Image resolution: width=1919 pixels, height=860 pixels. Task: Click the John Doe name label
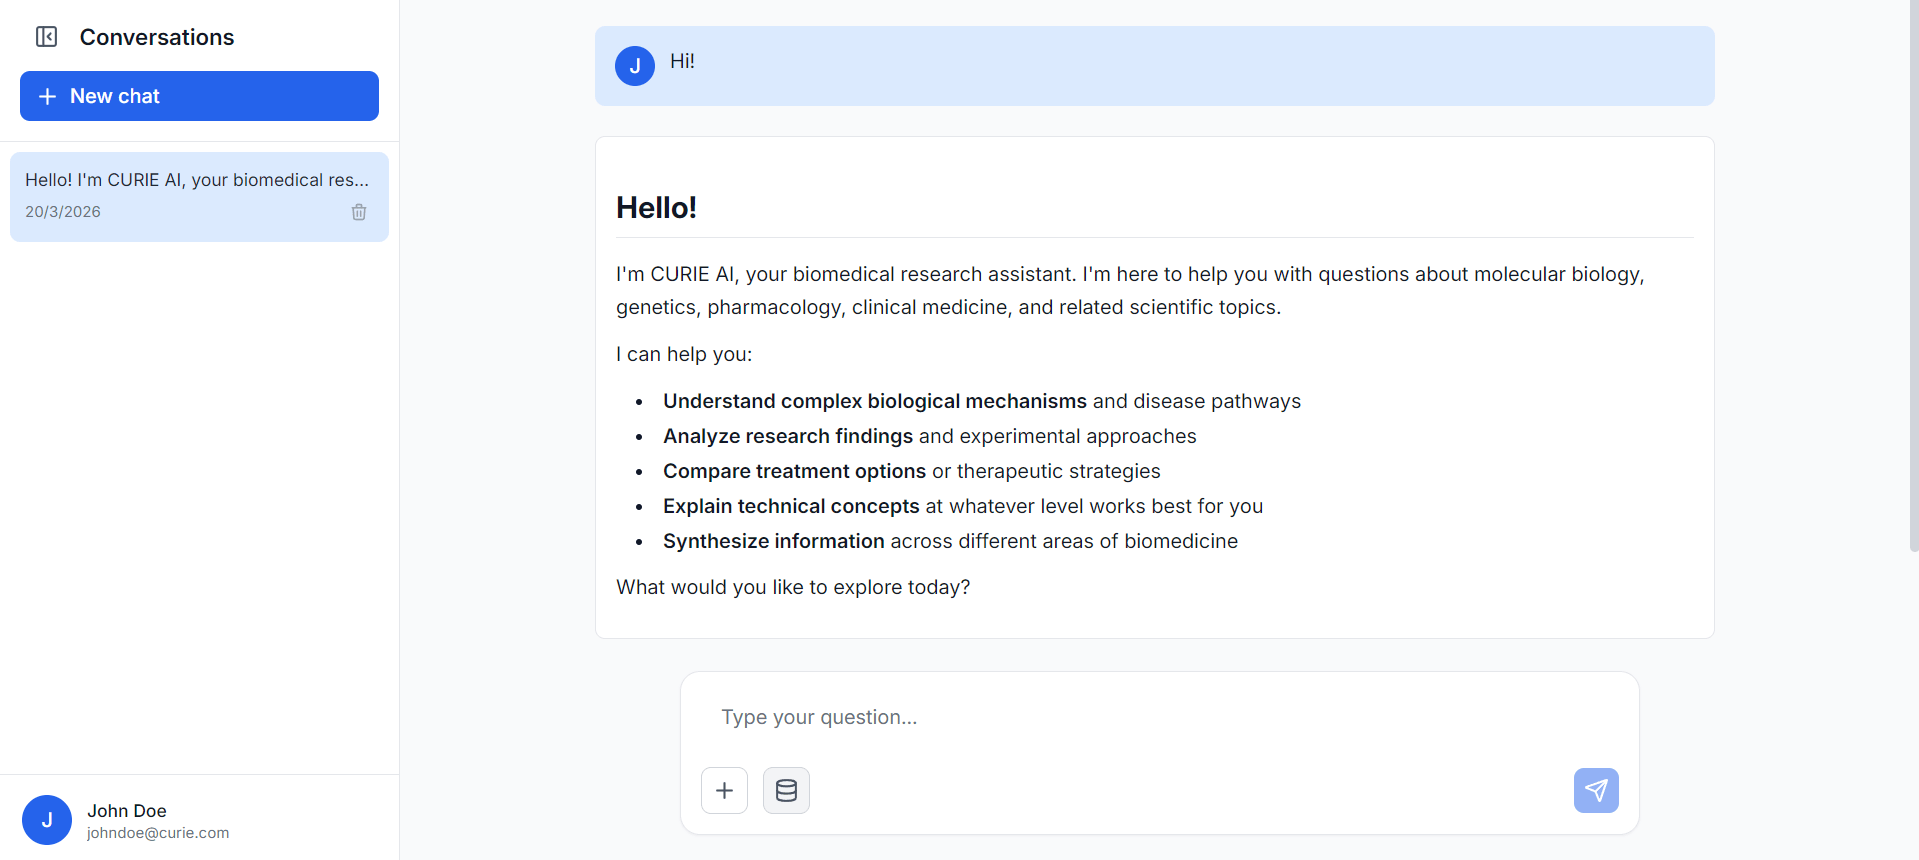(x=127, y=811)
